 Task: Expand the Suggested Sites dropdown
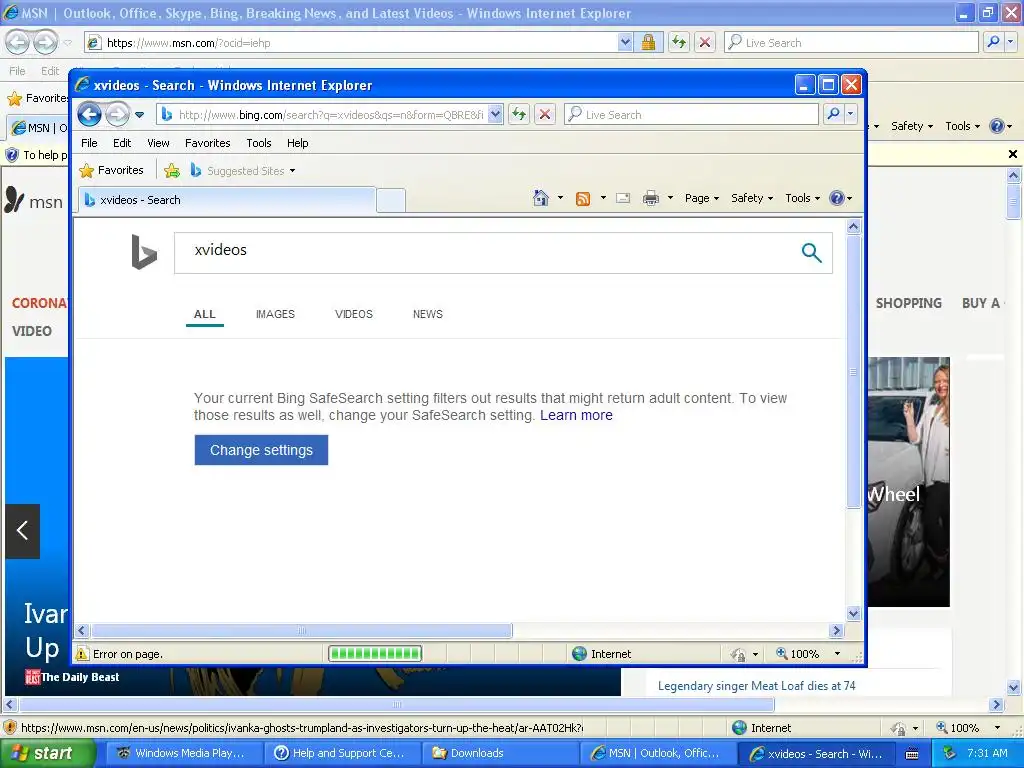pyautogui.click(x=293, y=171)
